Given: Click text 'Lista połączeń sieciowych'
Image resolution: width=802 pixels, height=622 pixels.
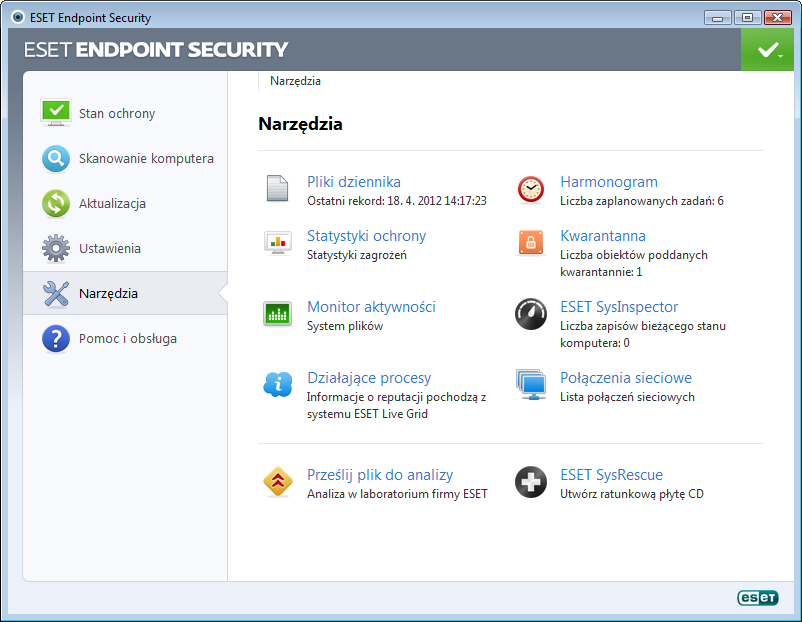Looking at the screenshot, I should click(x=627, y=397).
